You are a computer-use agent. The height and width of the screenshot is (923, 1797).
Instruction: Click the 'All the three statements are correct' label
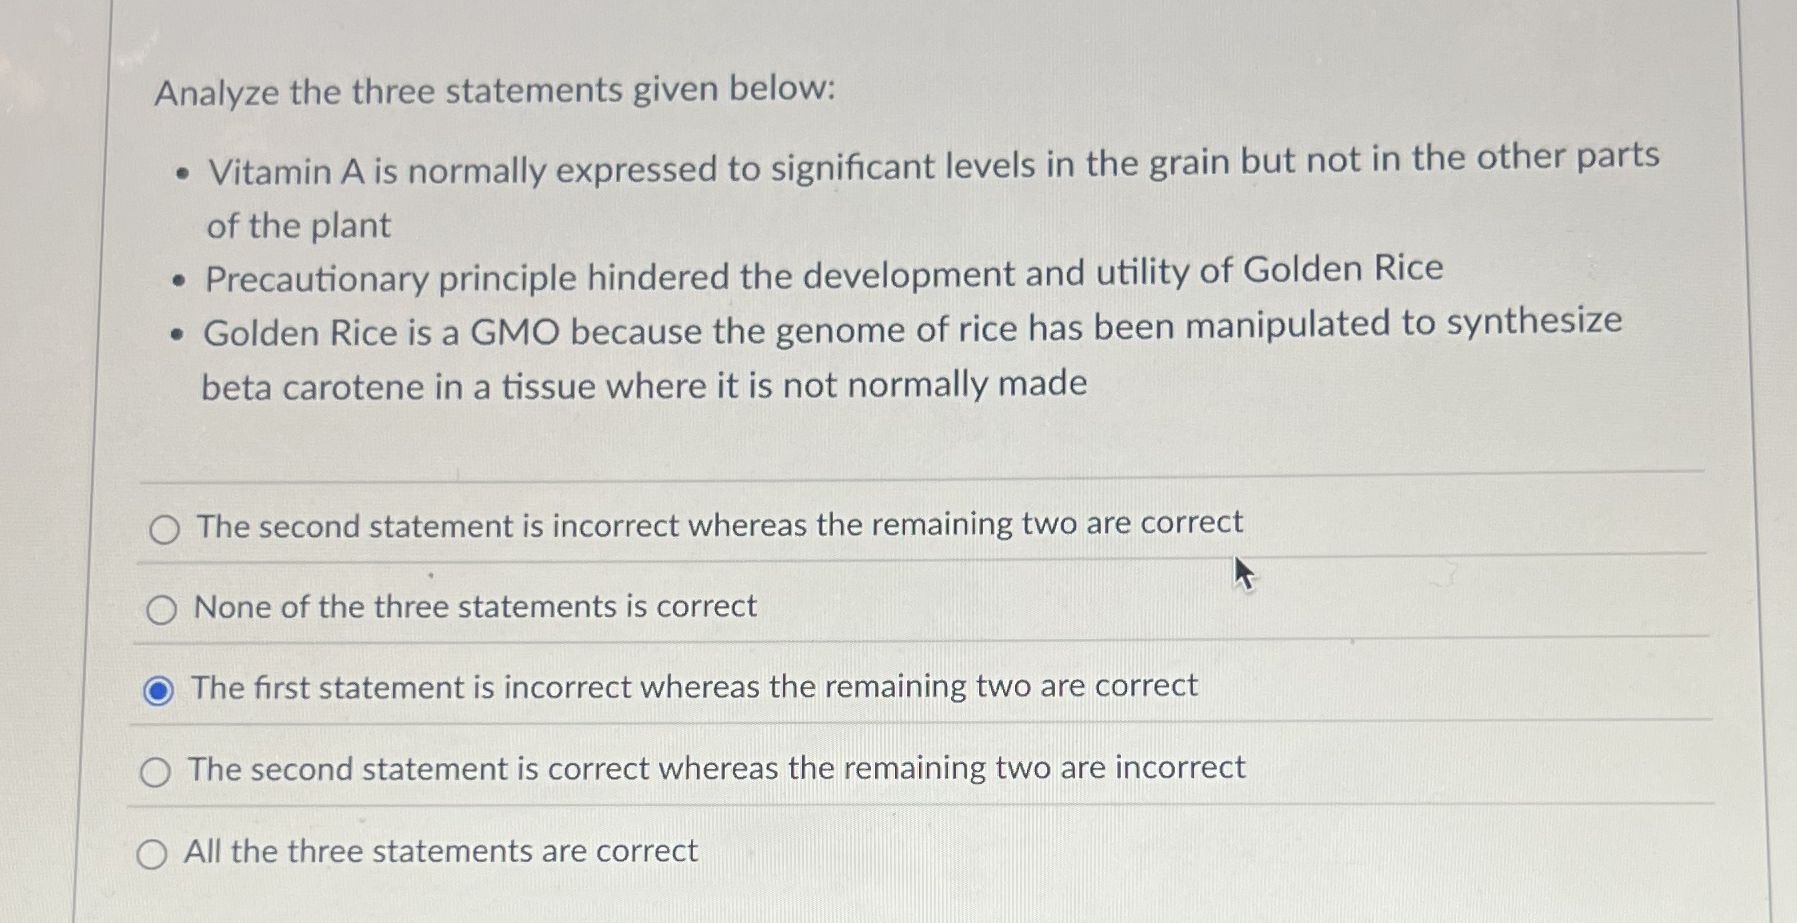(441, 851)
